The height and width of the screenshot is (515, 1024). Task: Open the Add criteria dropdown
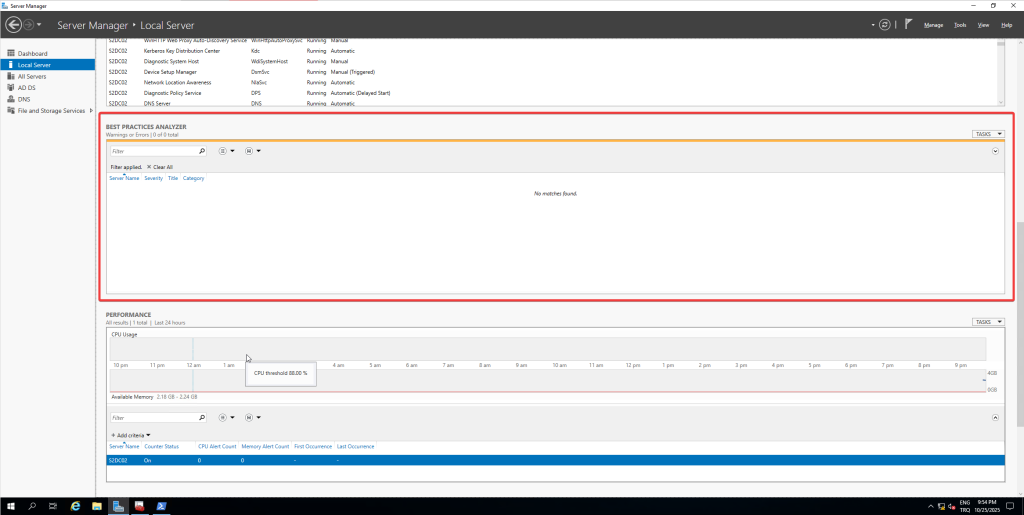pyautogui.click(x=131, y=435)
